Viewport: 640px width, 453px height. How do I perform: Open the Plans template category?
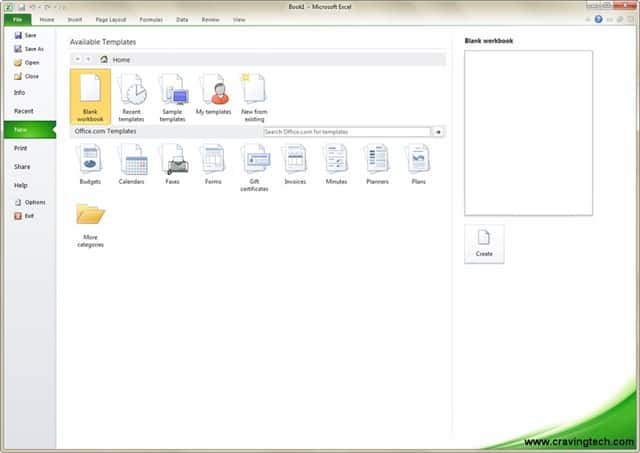pos(418,164)
